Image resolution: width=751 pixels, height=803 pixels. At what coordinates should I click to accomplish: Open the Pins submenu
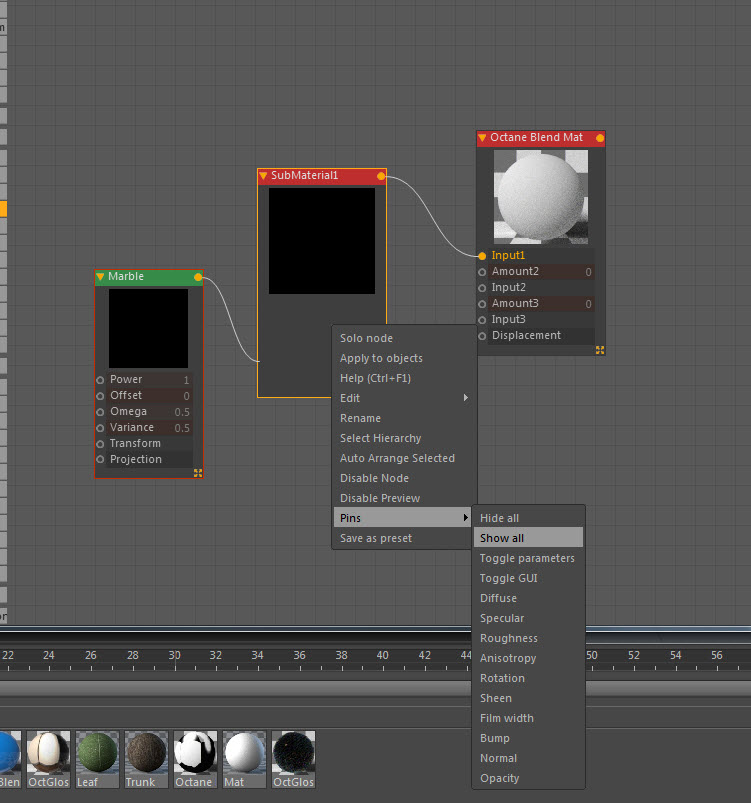[402, 518]
